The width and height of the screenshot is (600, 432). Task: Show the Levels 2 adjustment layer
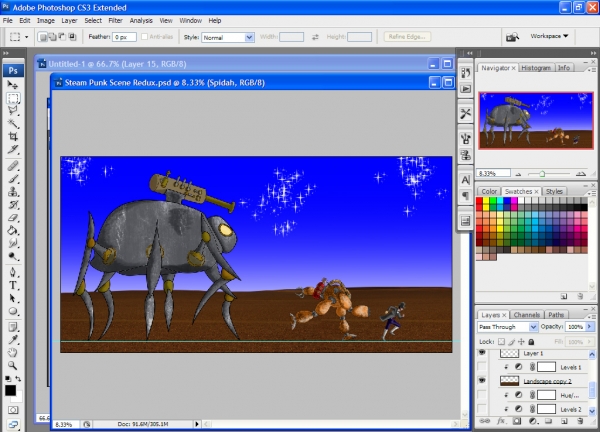pyautogui.click(x=482, y=409)
